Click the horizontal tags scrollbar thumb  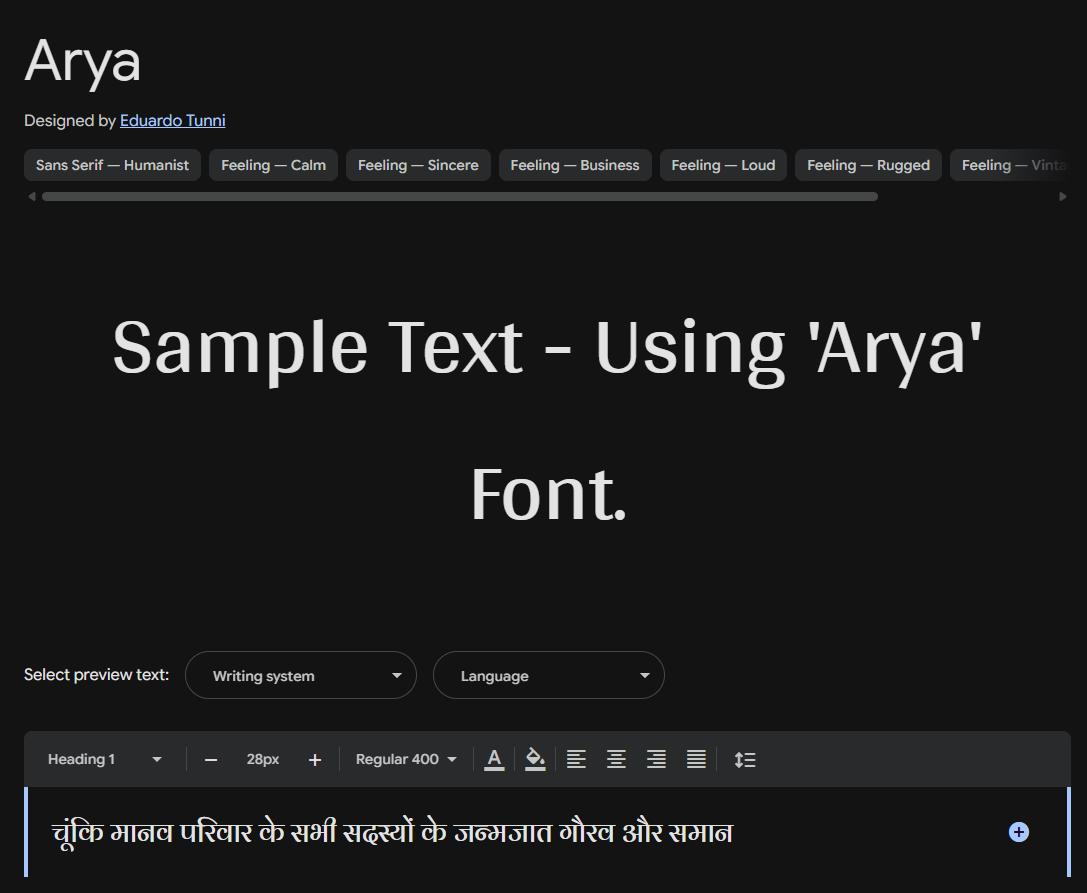[x=460, y=197]
